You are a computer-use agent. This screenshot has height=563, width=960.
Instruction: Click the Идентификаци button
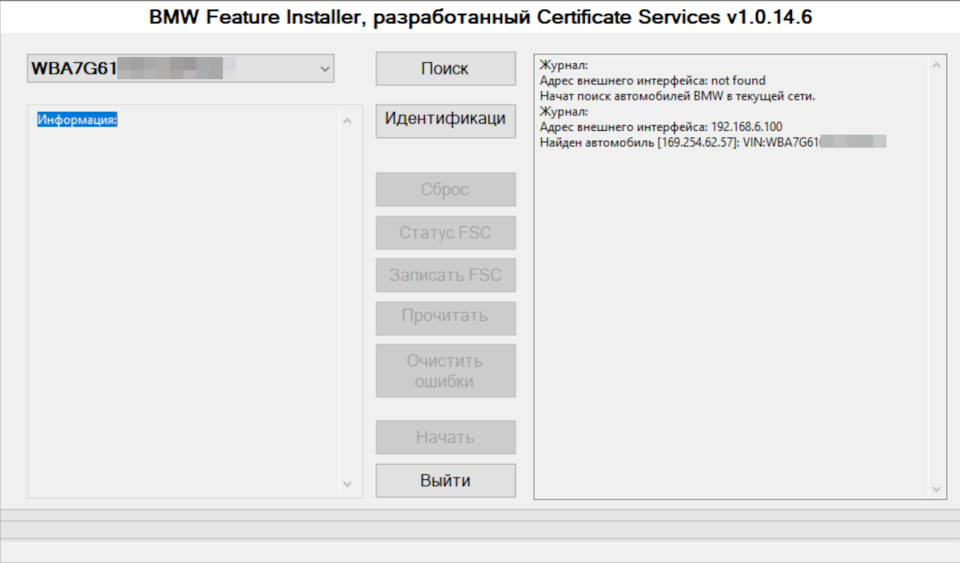pos(445,121)
